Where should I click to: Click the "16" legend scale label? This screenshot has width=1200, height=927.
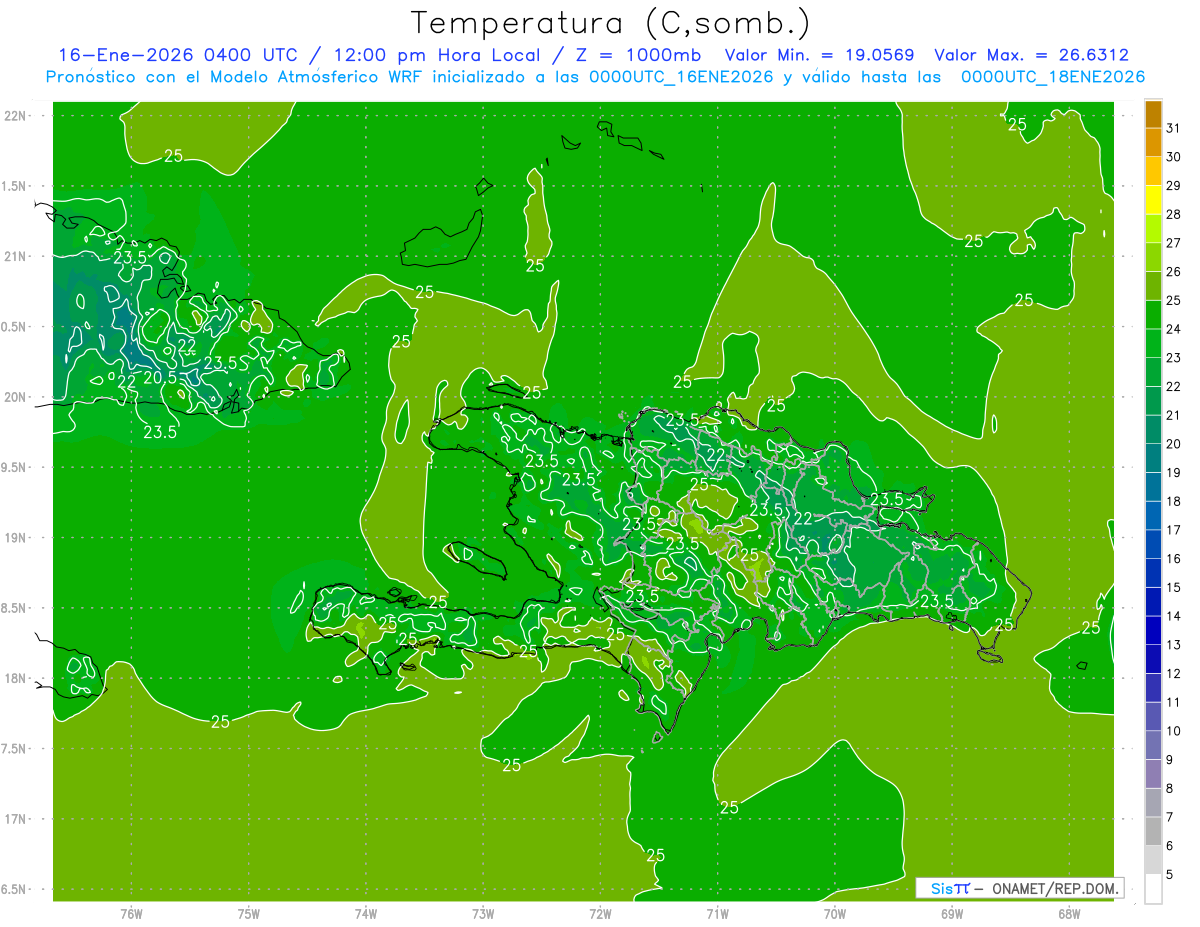coord(1174,559)
